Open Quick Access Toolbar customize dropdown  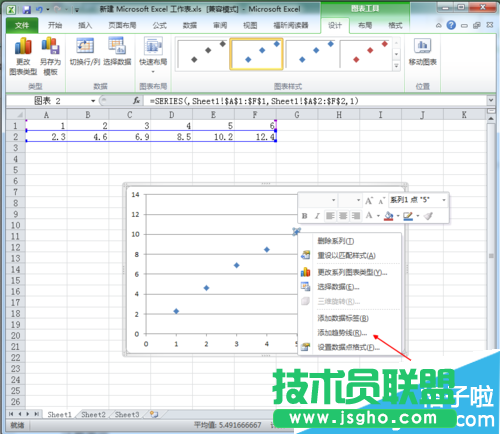tap(77, 10)
